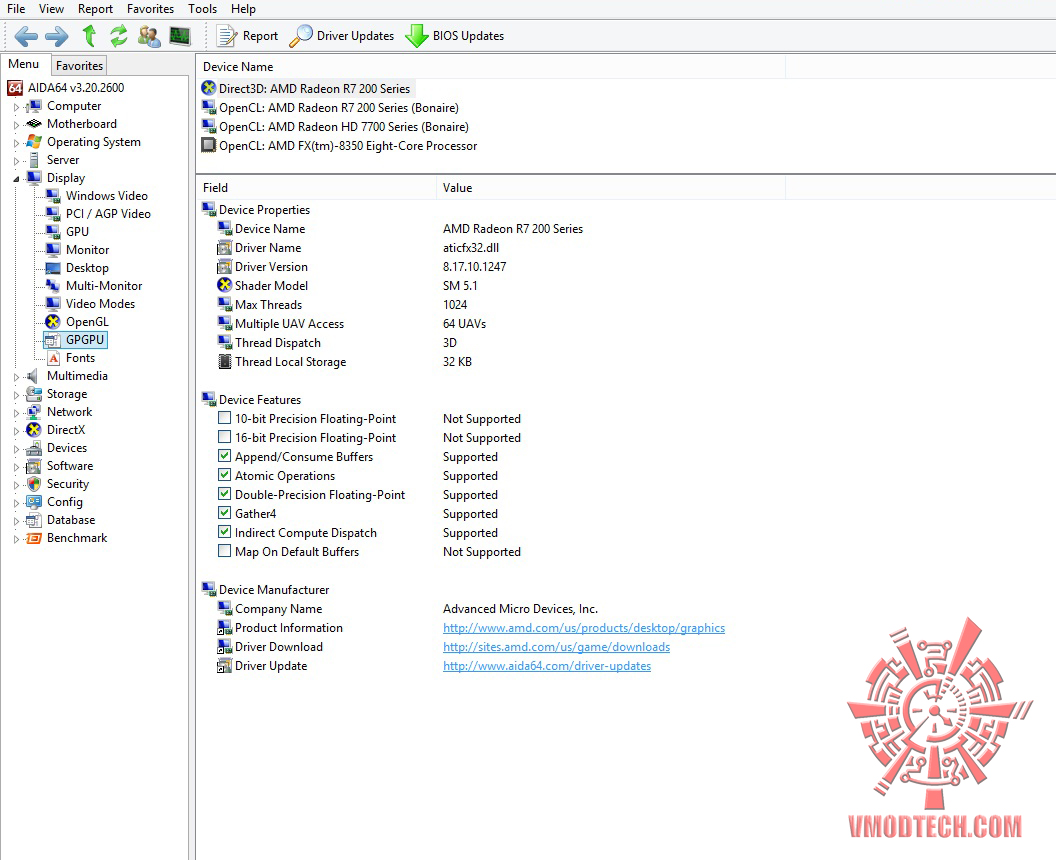The width and height of the screenshot is (1056, 860).
Task: Select the Security shield tree icon
Action: pos(34,484)
